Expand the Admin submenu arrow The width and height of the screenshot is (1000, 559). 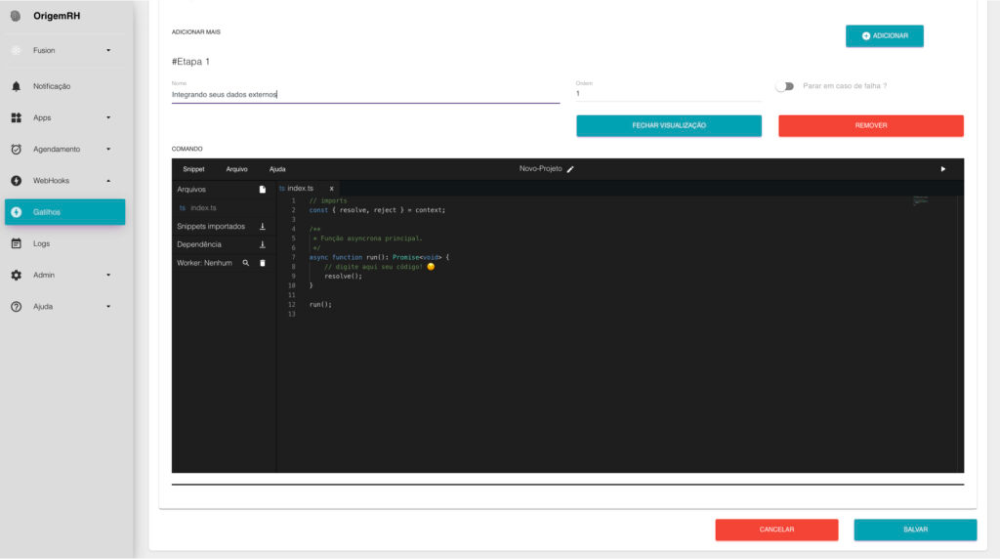[108, 275]
